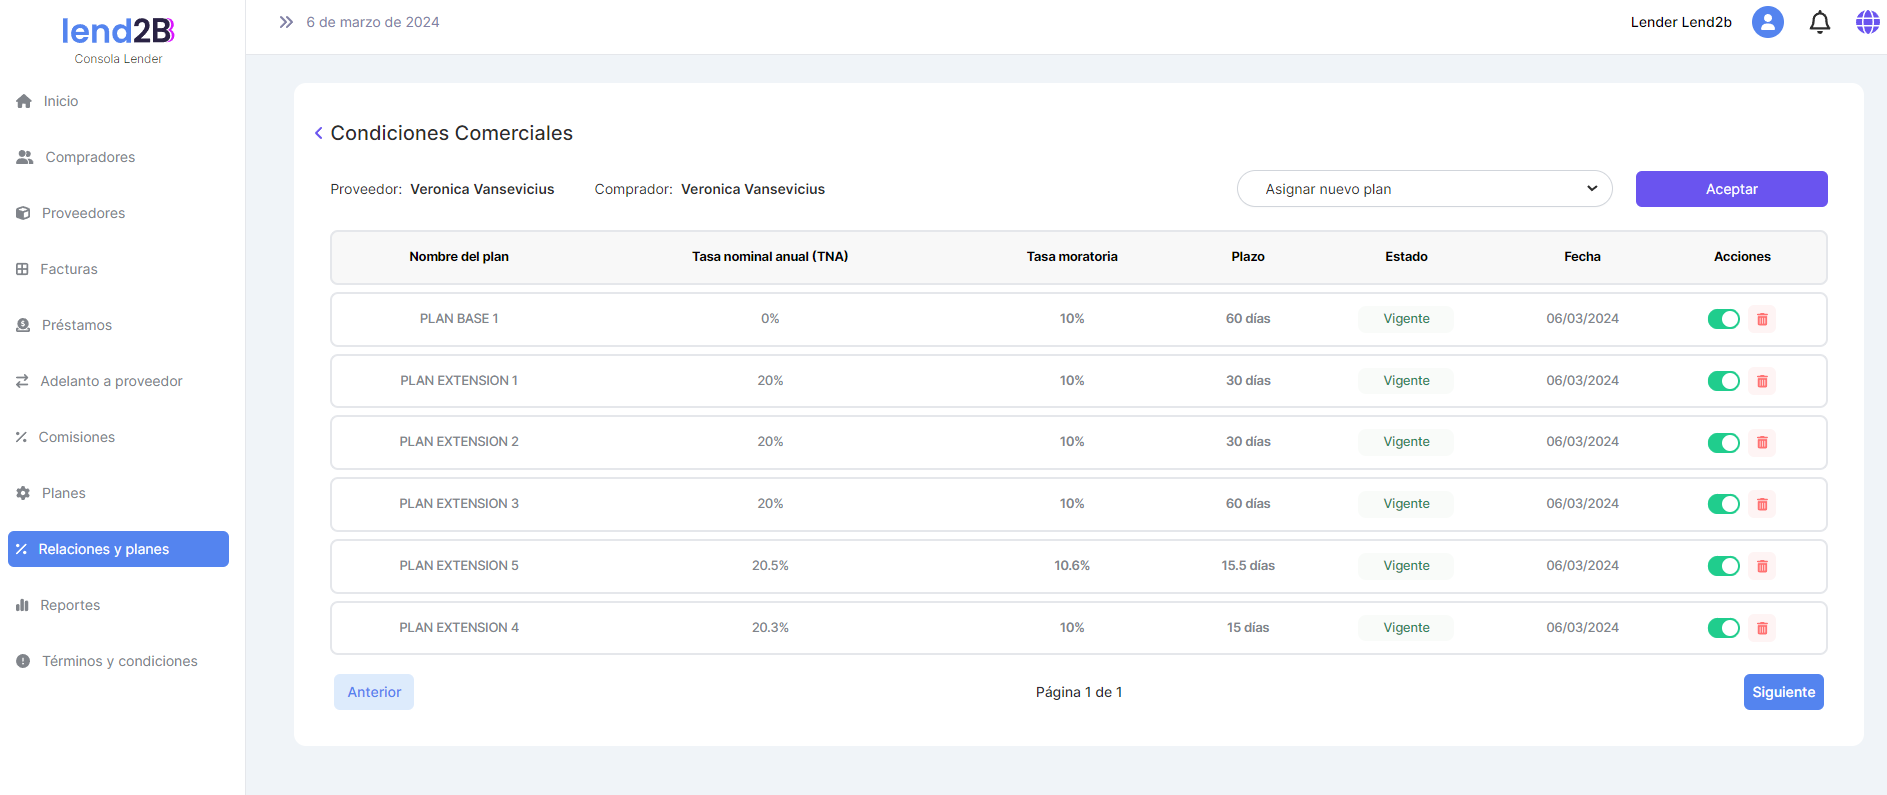Disable the PLAN BASE 1 toggle
The height and width of the screenshot is (795, 1887).
(x=1723, y=319)
